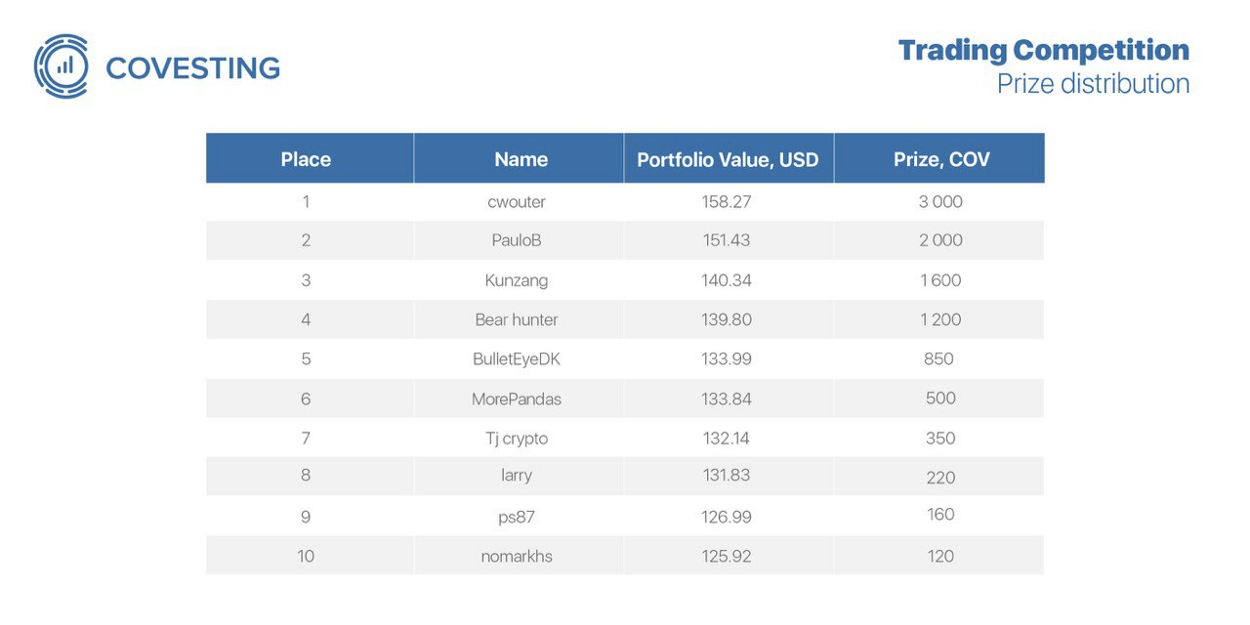Image resolution: width=1250 pixels, height=625 pixels.
Task: Select the Name column header
Action: tap(521, 159)
